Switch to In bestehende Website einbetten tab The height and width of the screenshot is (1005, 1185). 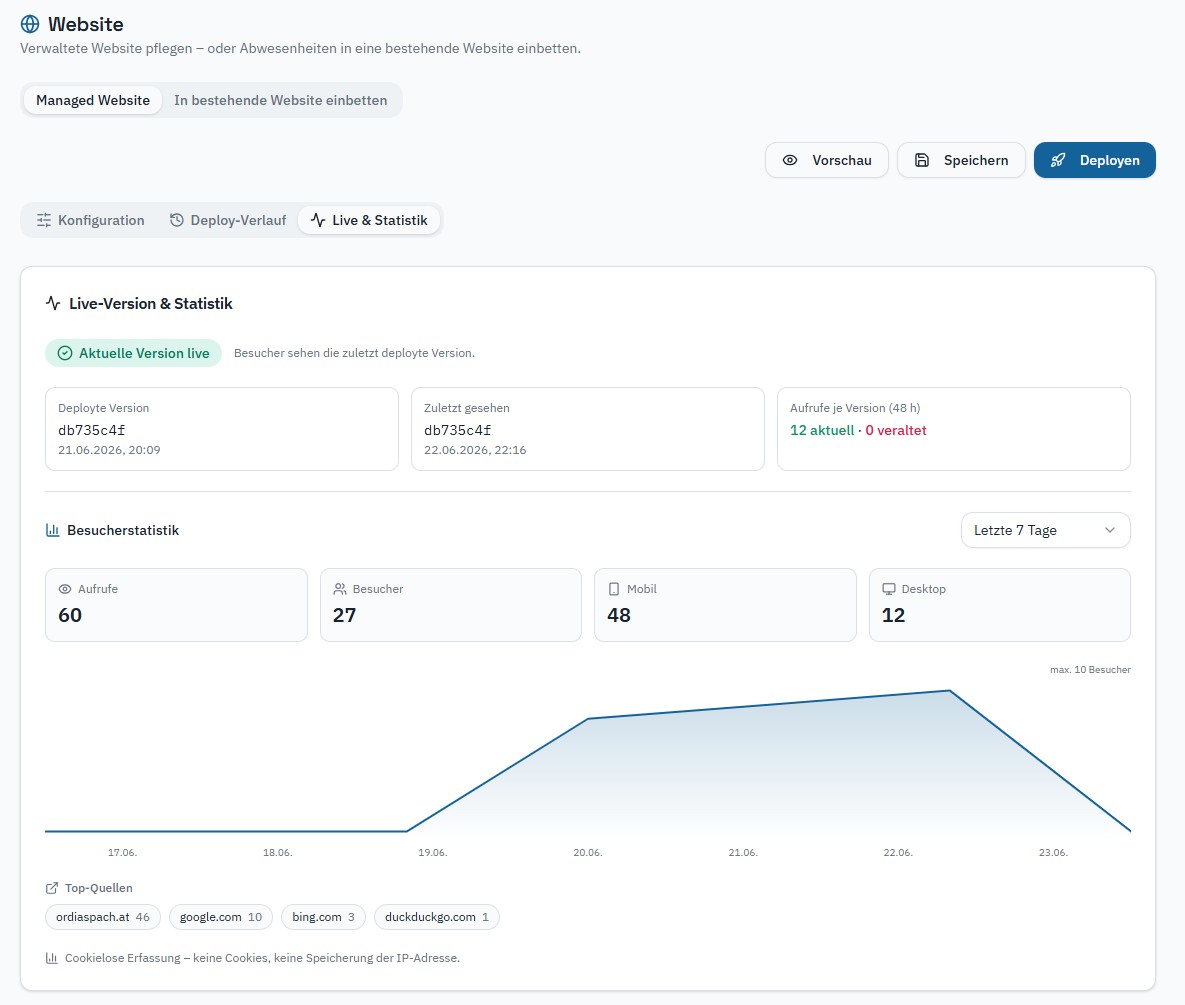click(x=280, y=100)
